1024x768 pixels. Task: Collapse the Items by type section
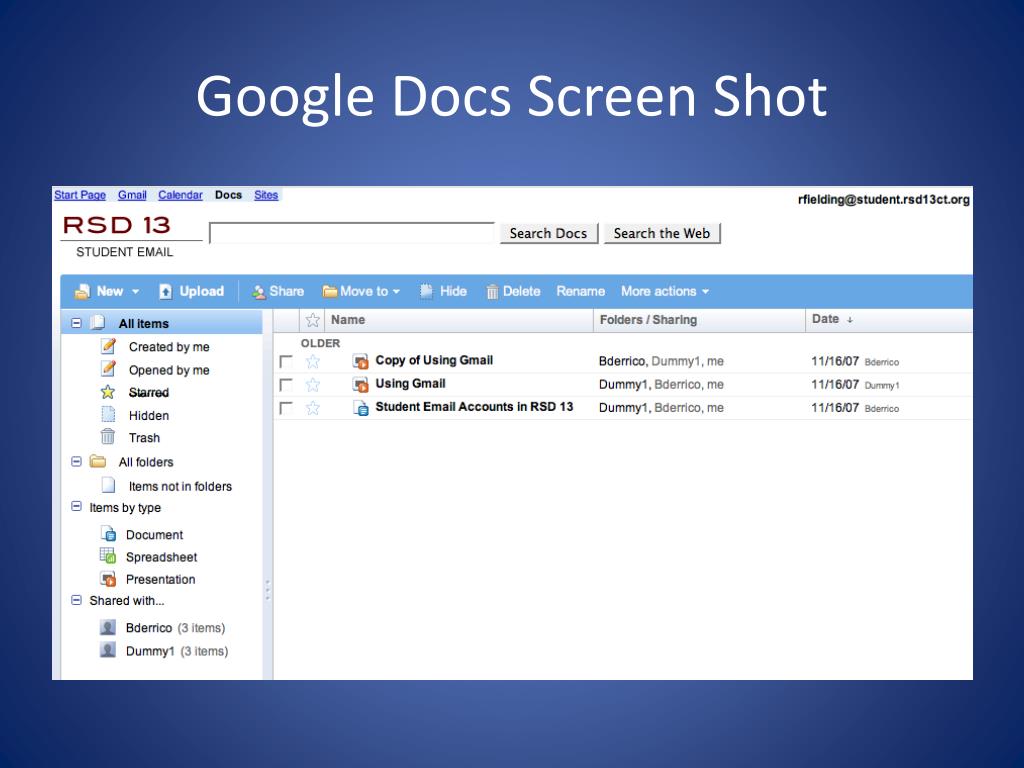(x=76, y=506)
